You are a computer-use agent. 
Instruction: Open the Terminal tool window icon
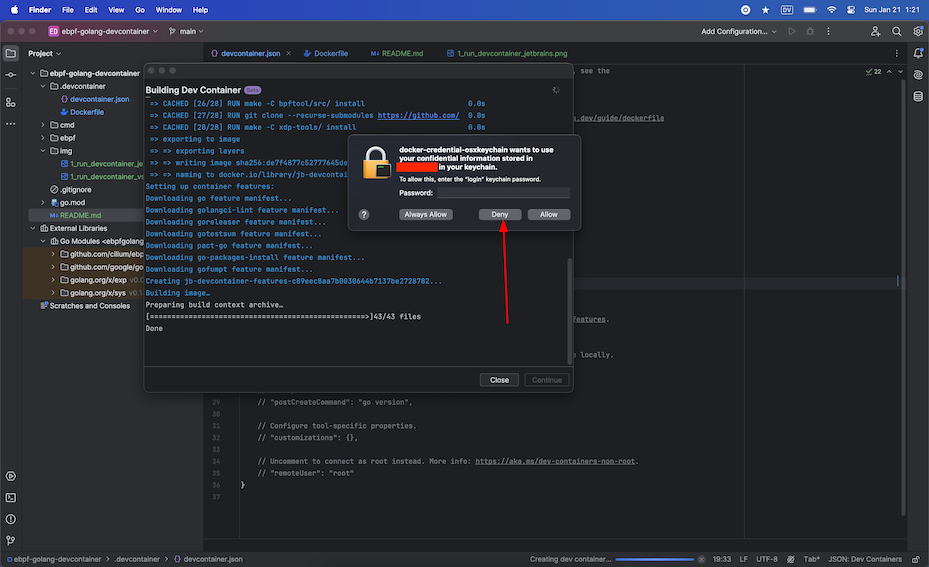coord(11,498)
